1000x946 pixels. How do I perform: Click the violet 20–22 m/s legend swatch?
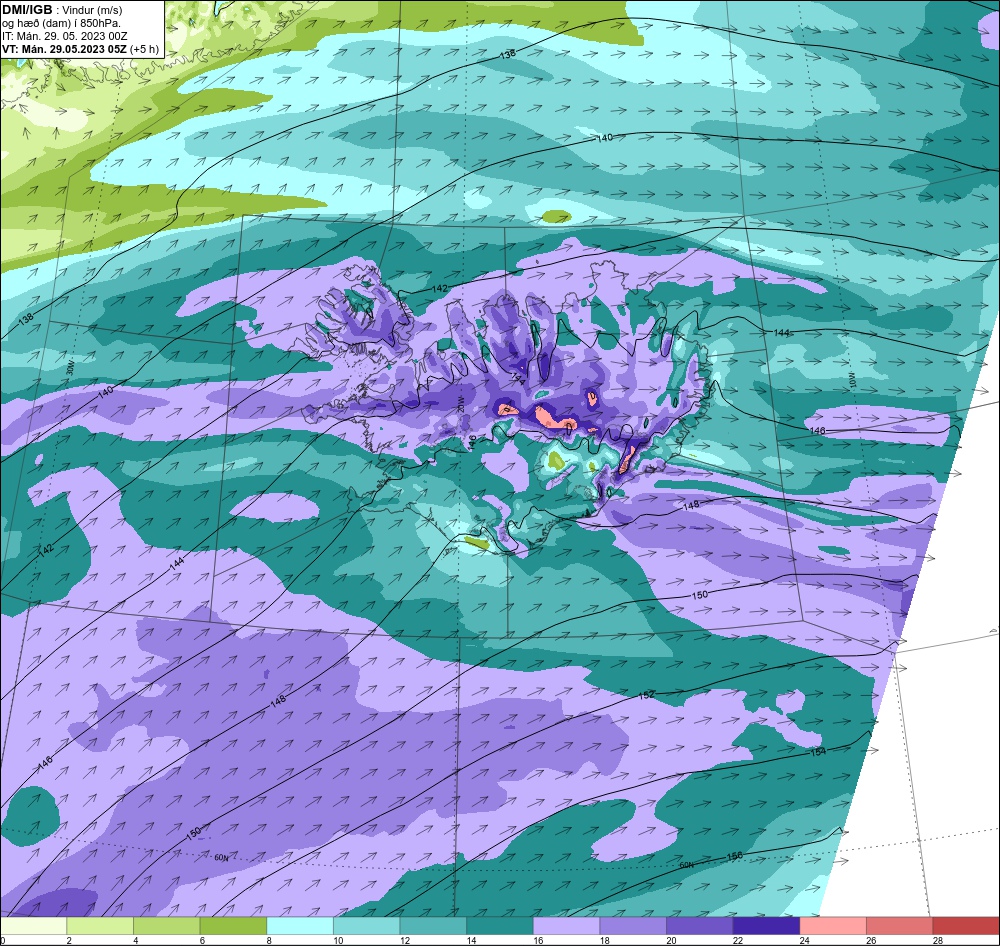[700, 926]
